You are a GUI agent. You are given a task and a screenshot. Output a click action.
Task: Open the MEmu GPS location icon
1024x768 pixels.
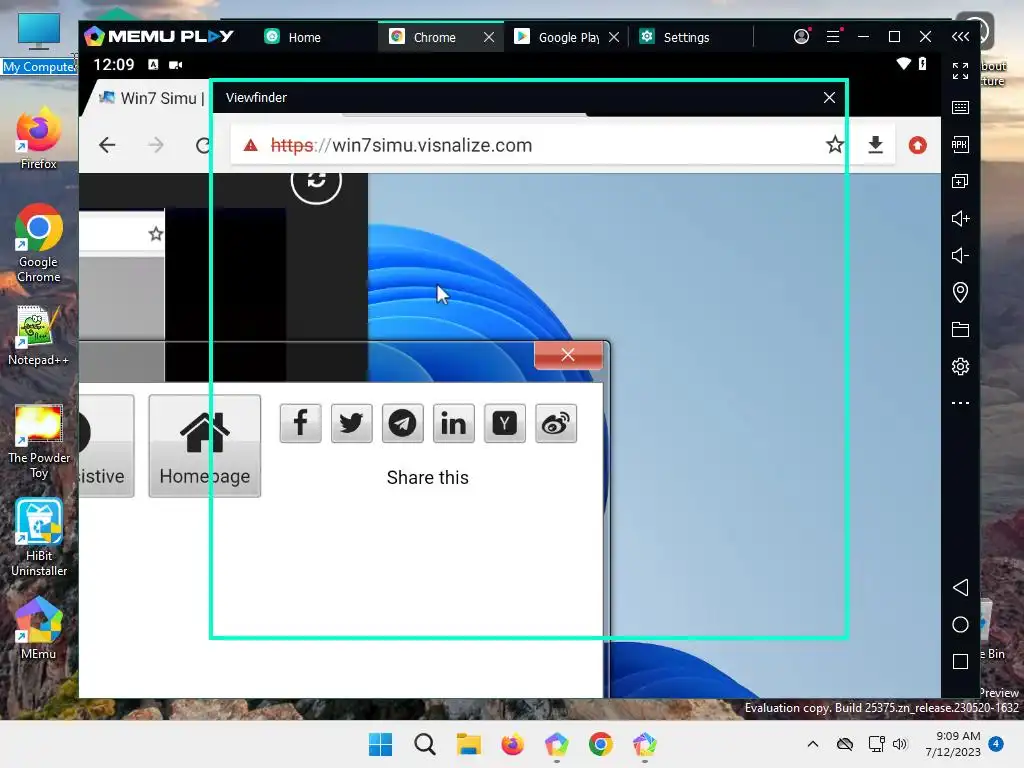[960, 292]
